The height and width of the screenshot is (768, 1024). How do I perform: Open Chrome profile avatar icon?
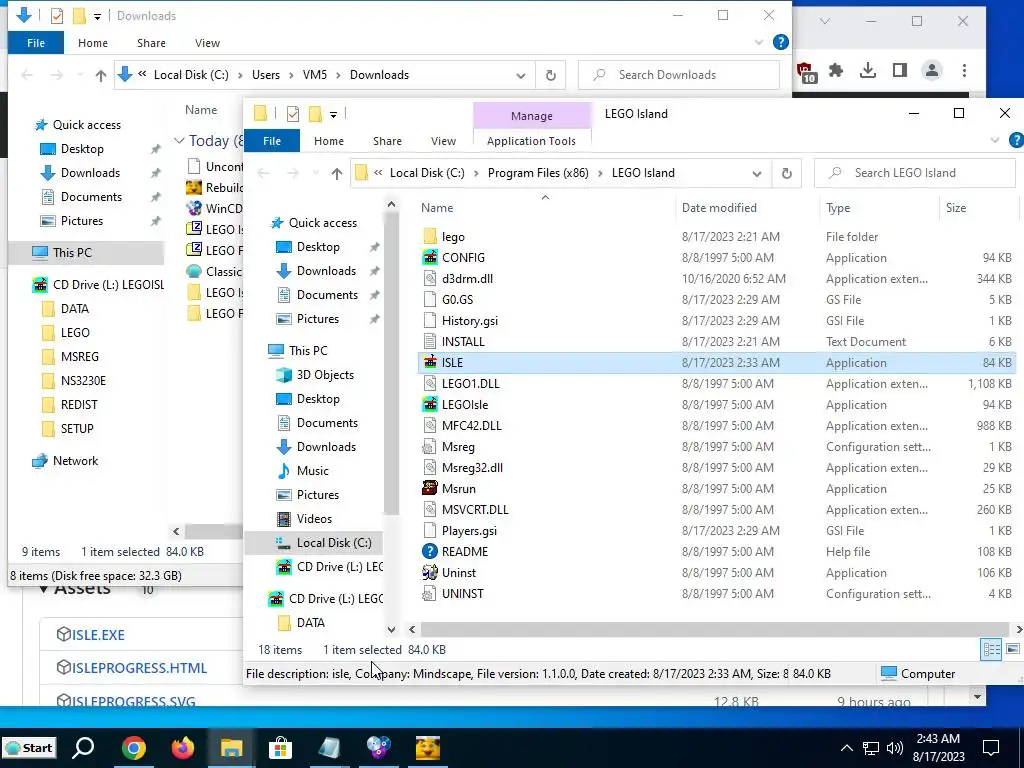[932, 71]
